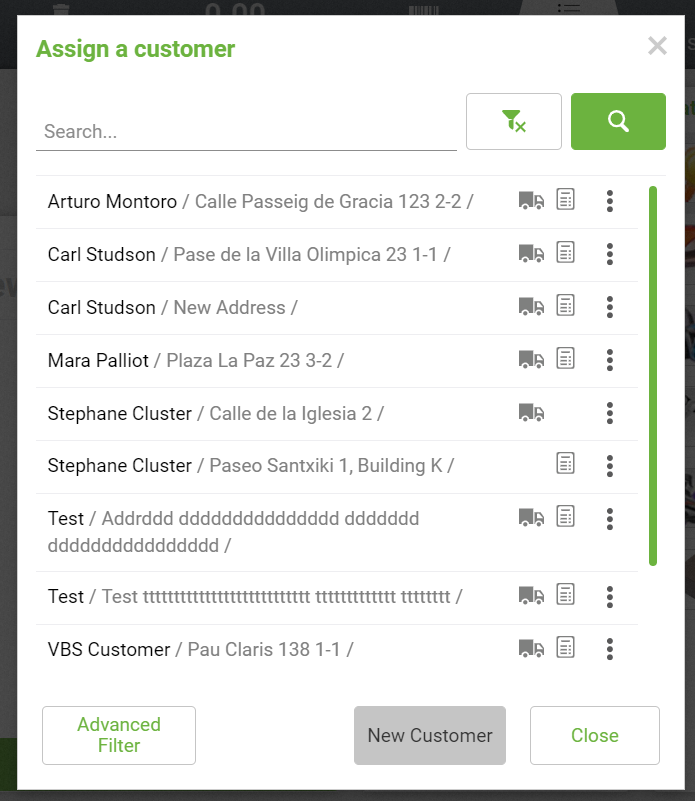Open the Advanced Filter button

tap(119, 735)
